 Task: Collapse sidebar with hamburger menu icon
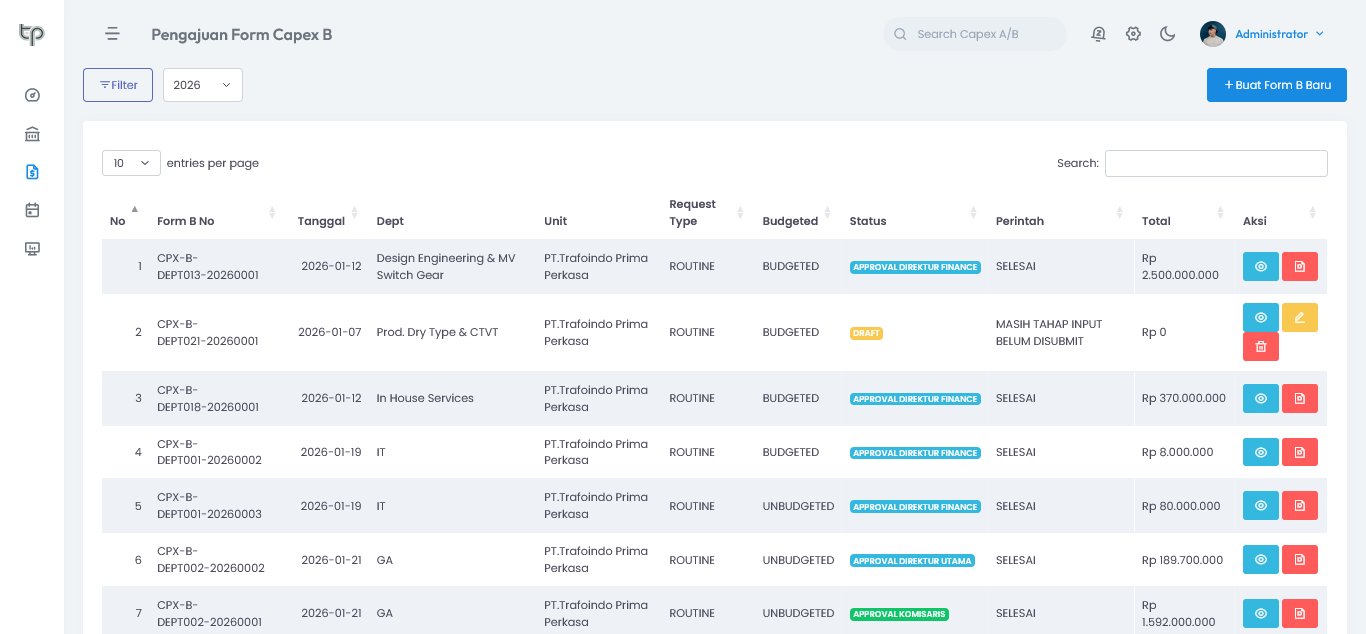coord(112,34)
